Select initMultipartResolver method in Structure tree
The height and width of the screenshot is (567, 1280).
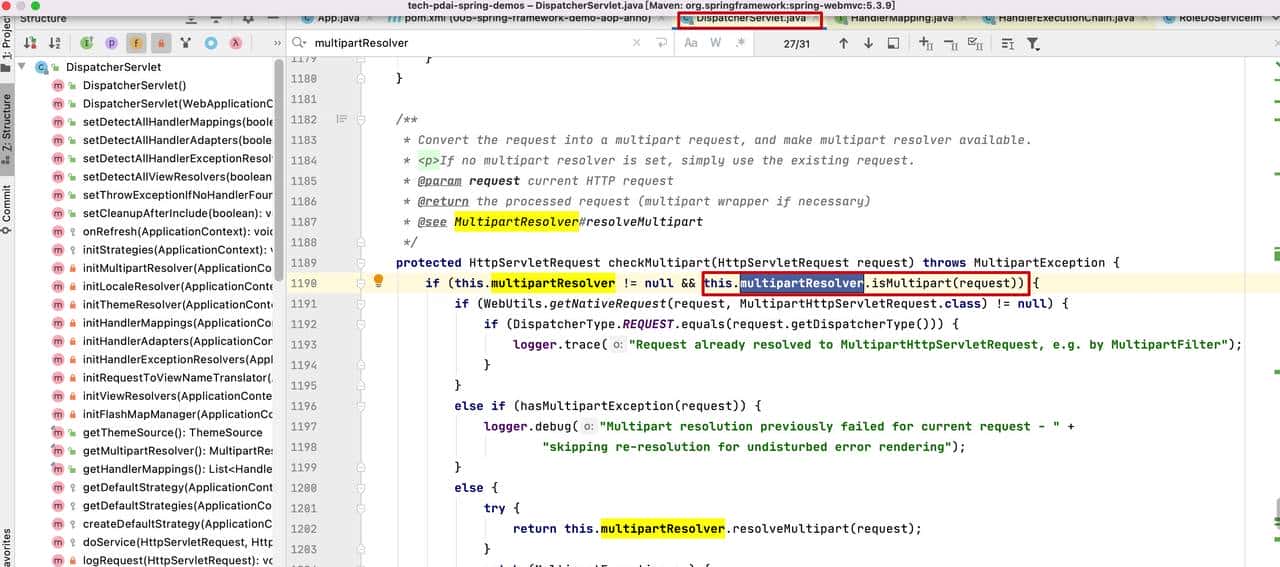(176, 268)
